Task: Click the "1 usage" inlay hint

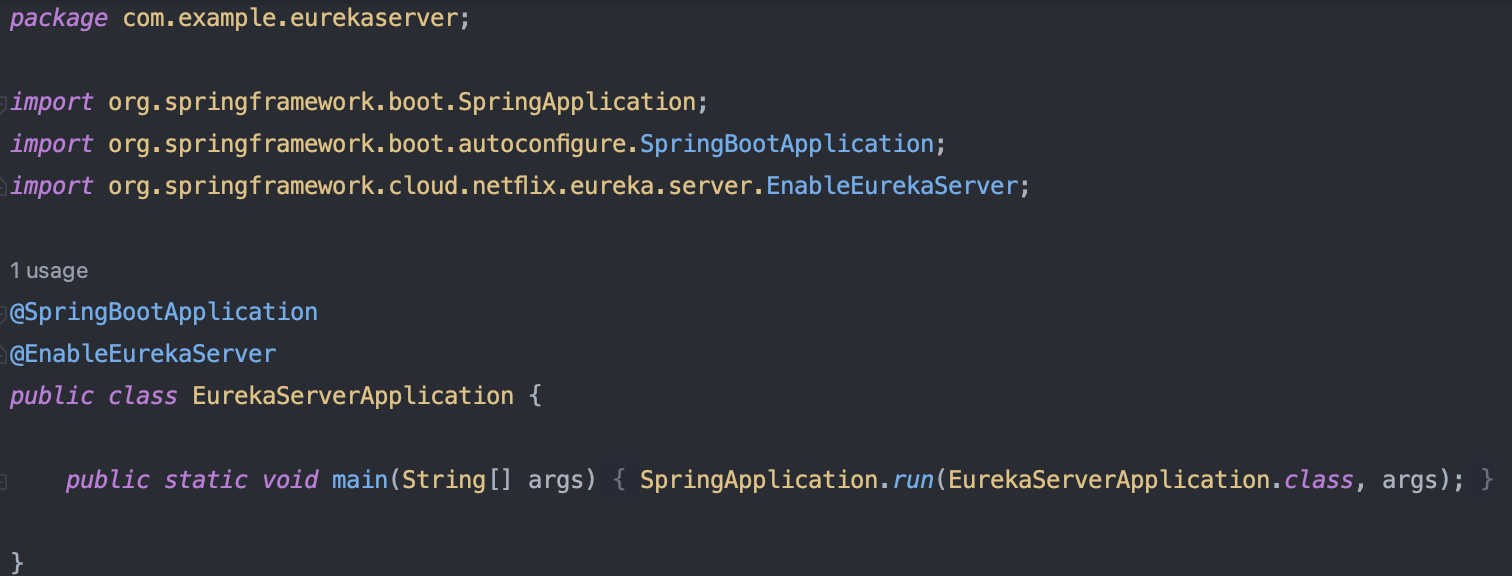Action: click(x=48, y=271)
